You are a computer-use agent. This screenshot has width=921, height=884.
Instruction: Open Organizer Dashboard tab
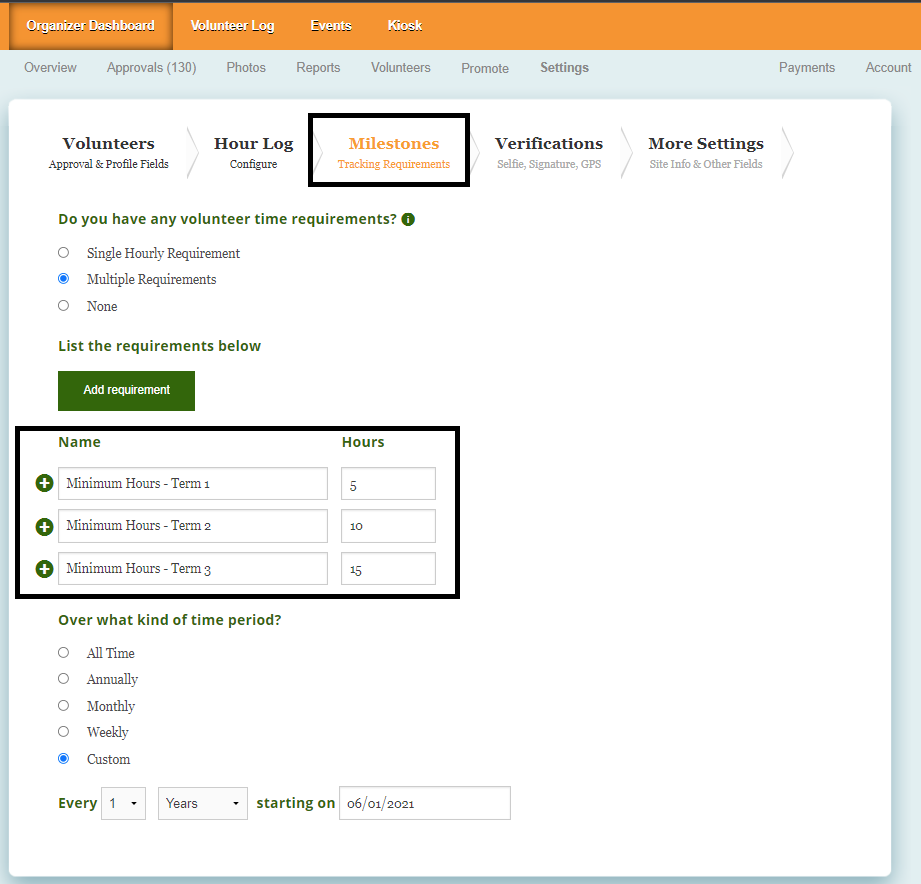point(90,26)
